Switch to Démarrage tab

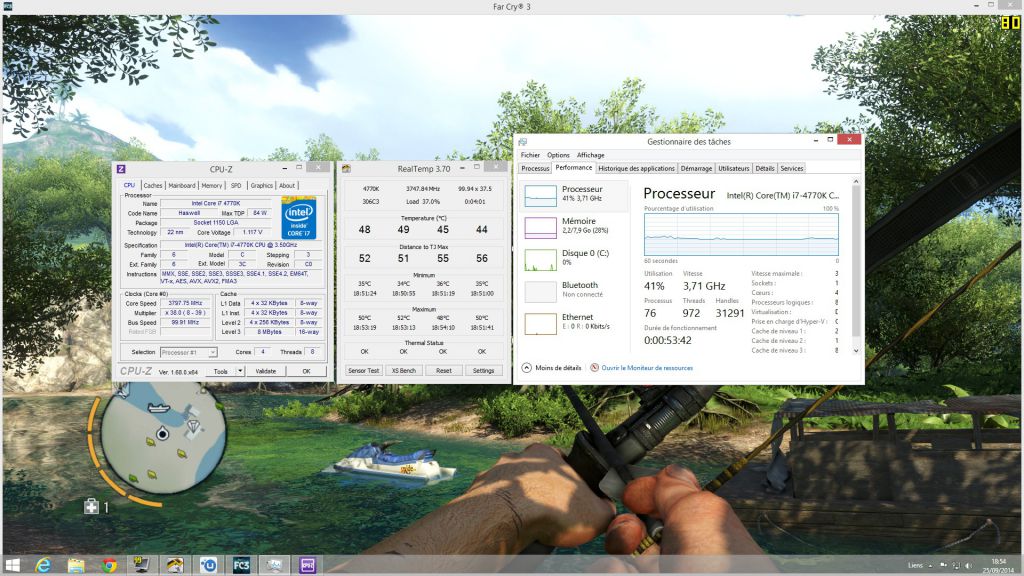click(696, 168)
